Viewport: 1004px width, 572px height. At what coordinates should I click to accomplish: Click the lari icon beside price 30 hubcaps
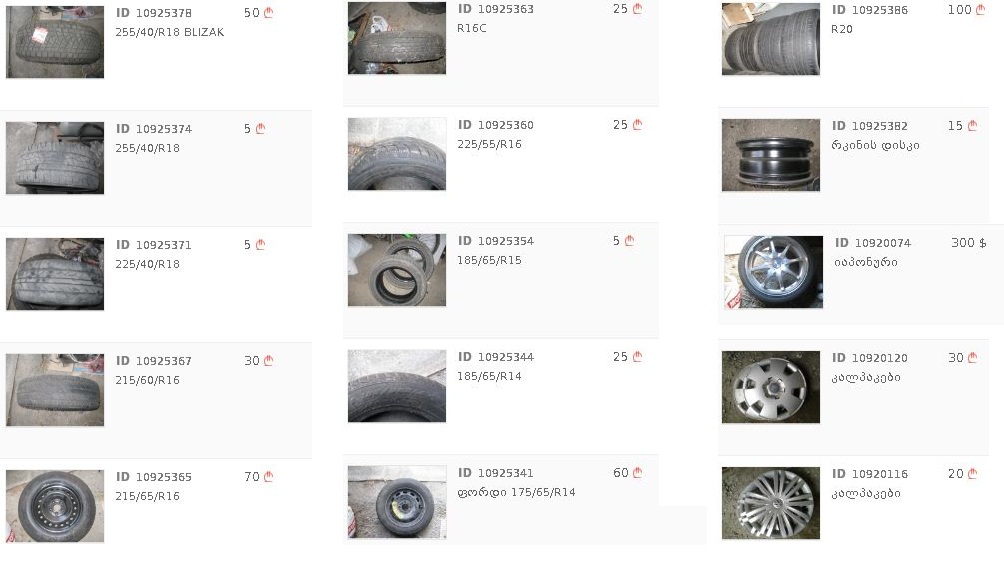(973, 358)
